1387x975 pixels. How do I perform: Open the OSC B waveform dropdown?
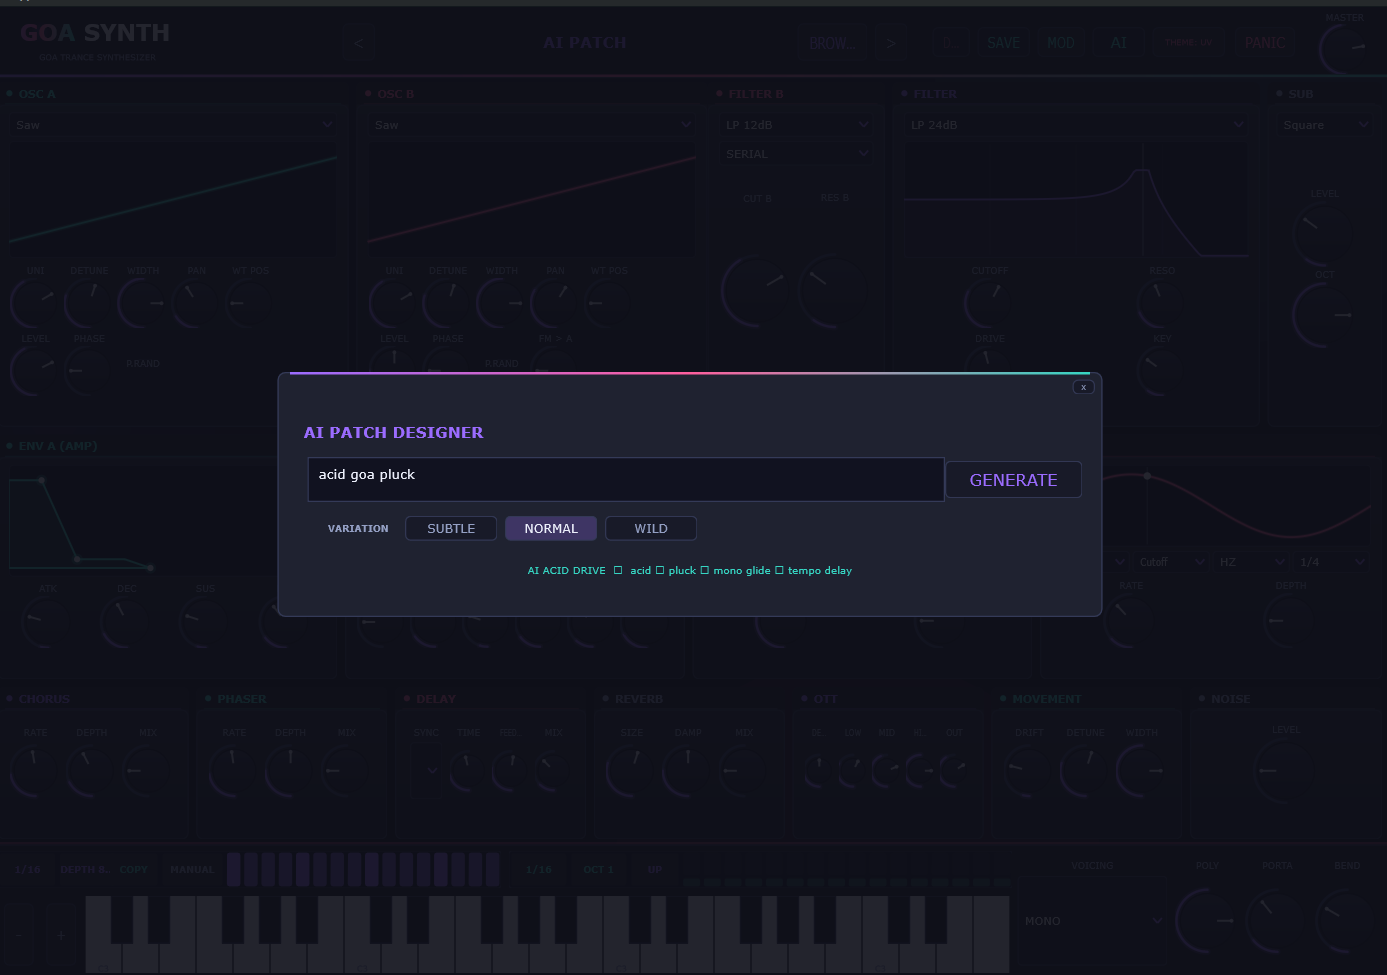pos(532,125)
